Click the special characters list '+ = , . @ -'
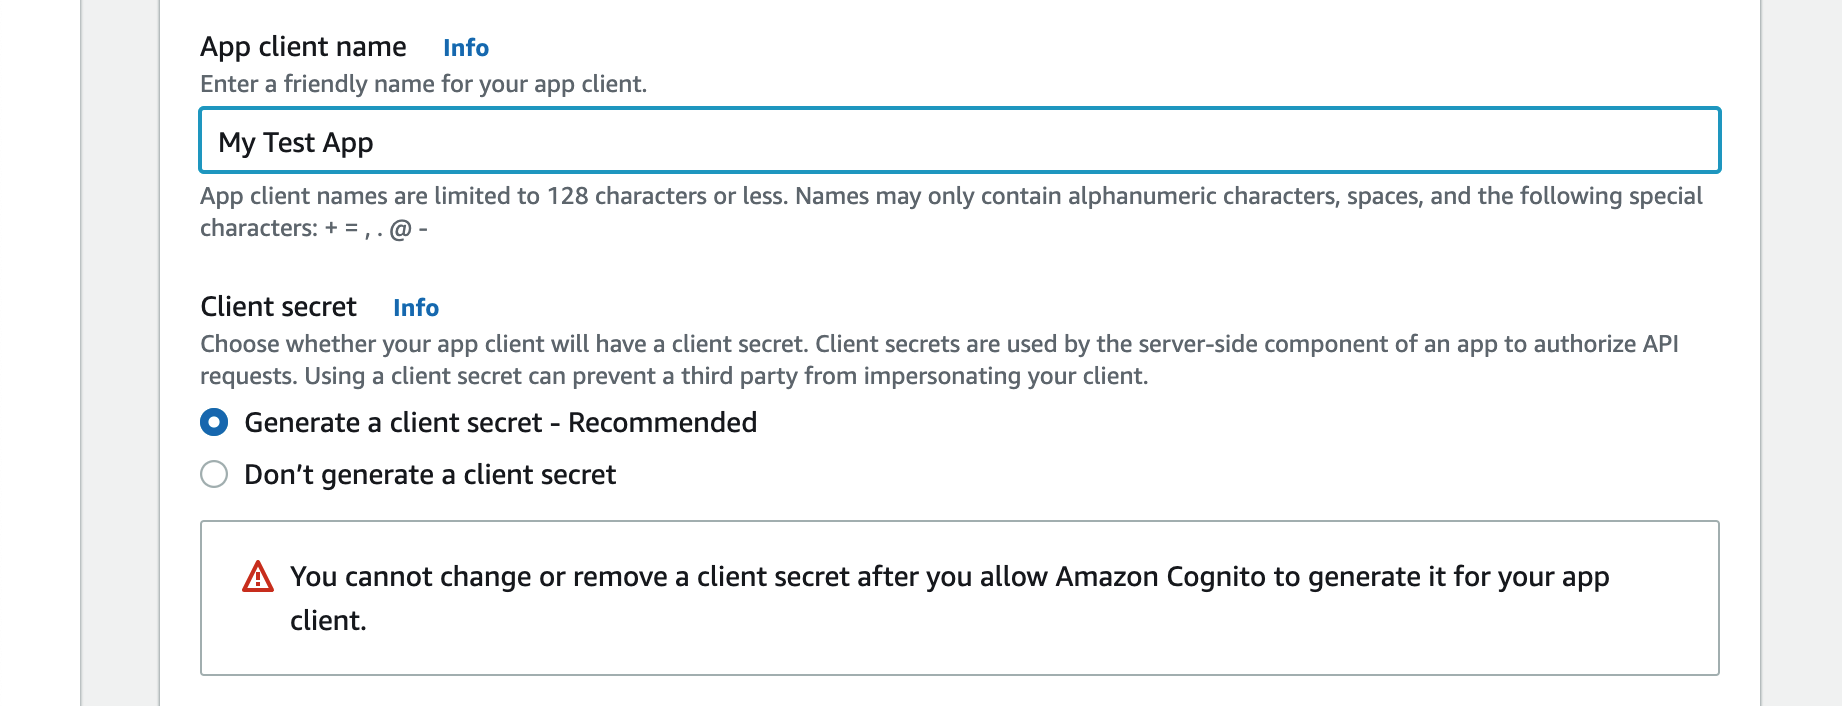Viewport: 1842px width, 706px height. coord(376,229)
